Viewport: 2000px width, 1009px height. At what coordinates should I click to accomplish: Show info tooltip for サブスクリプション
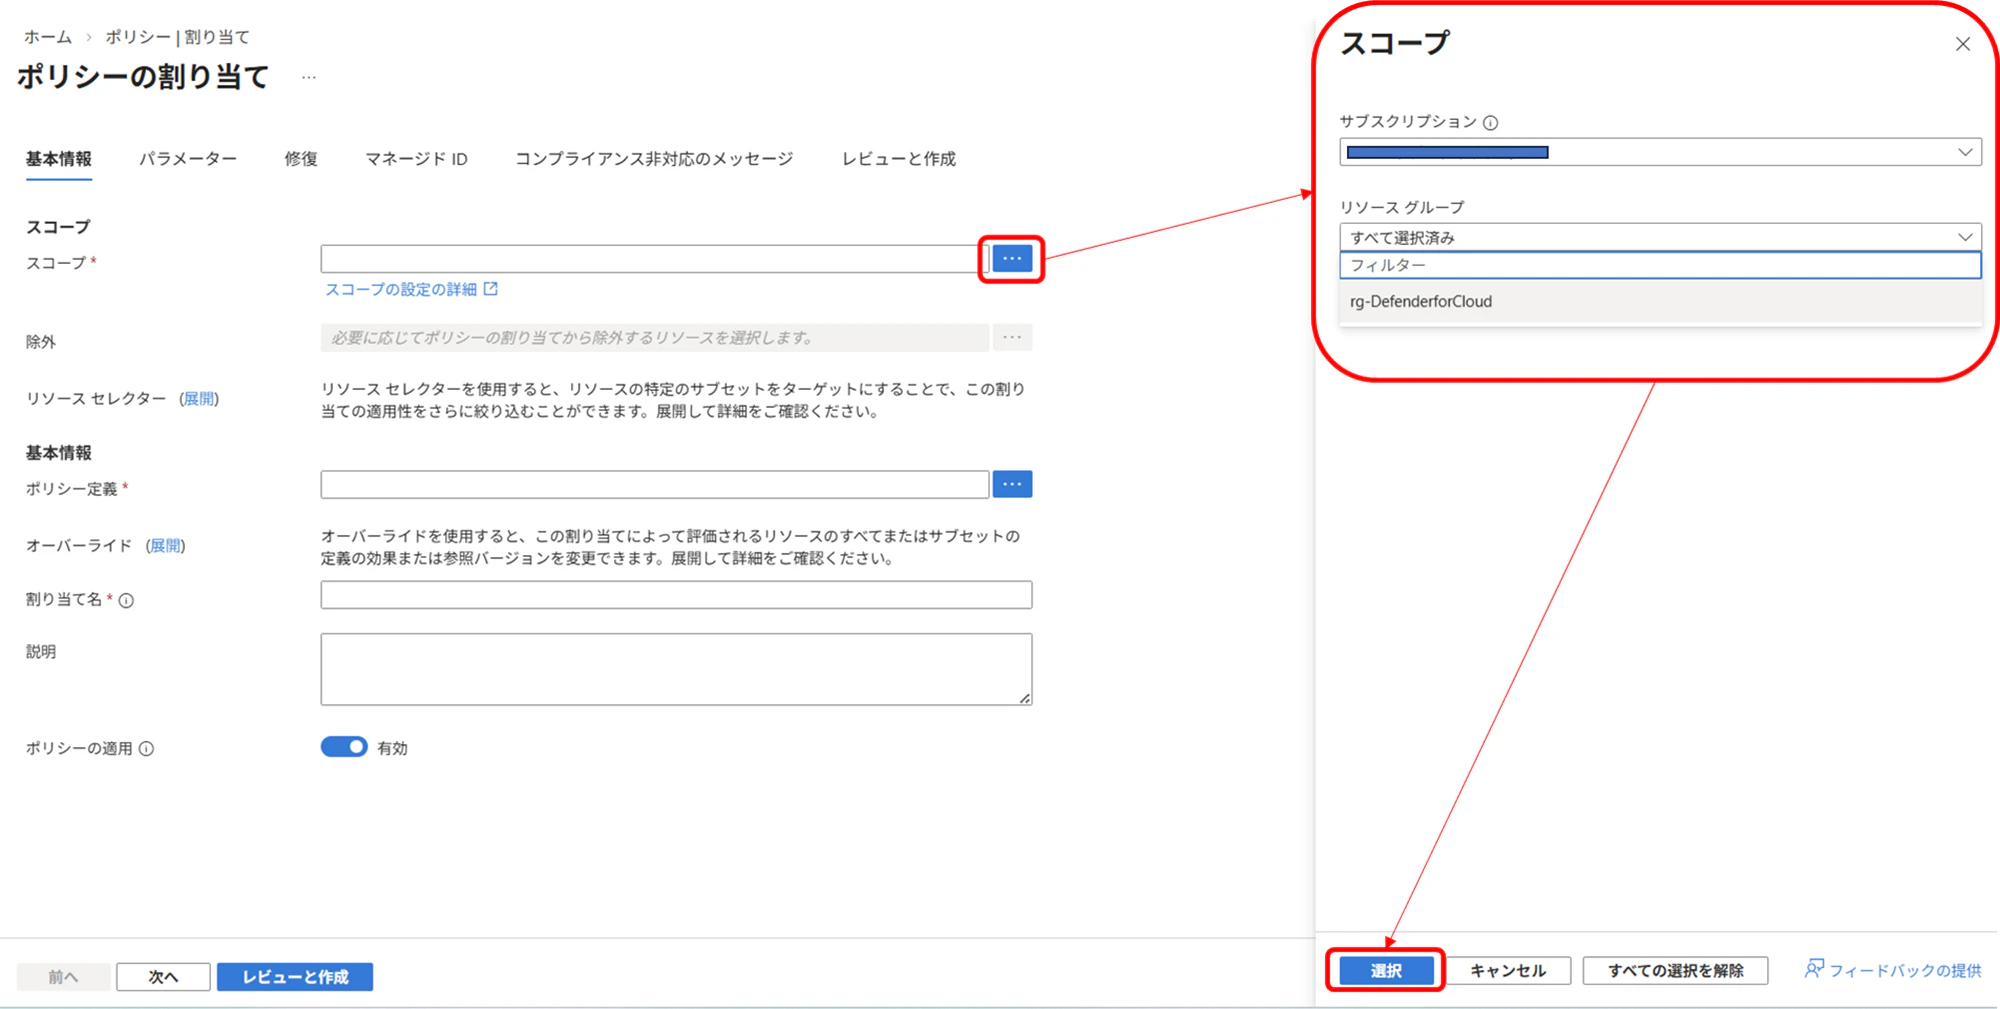point(1490,123)
